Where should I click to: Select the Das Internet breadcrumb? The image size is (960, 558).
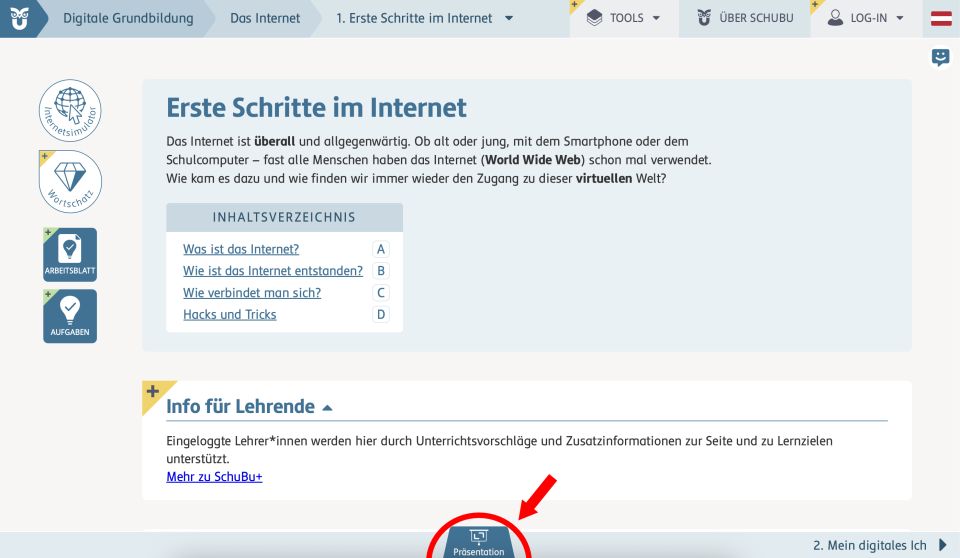[264, 18]
